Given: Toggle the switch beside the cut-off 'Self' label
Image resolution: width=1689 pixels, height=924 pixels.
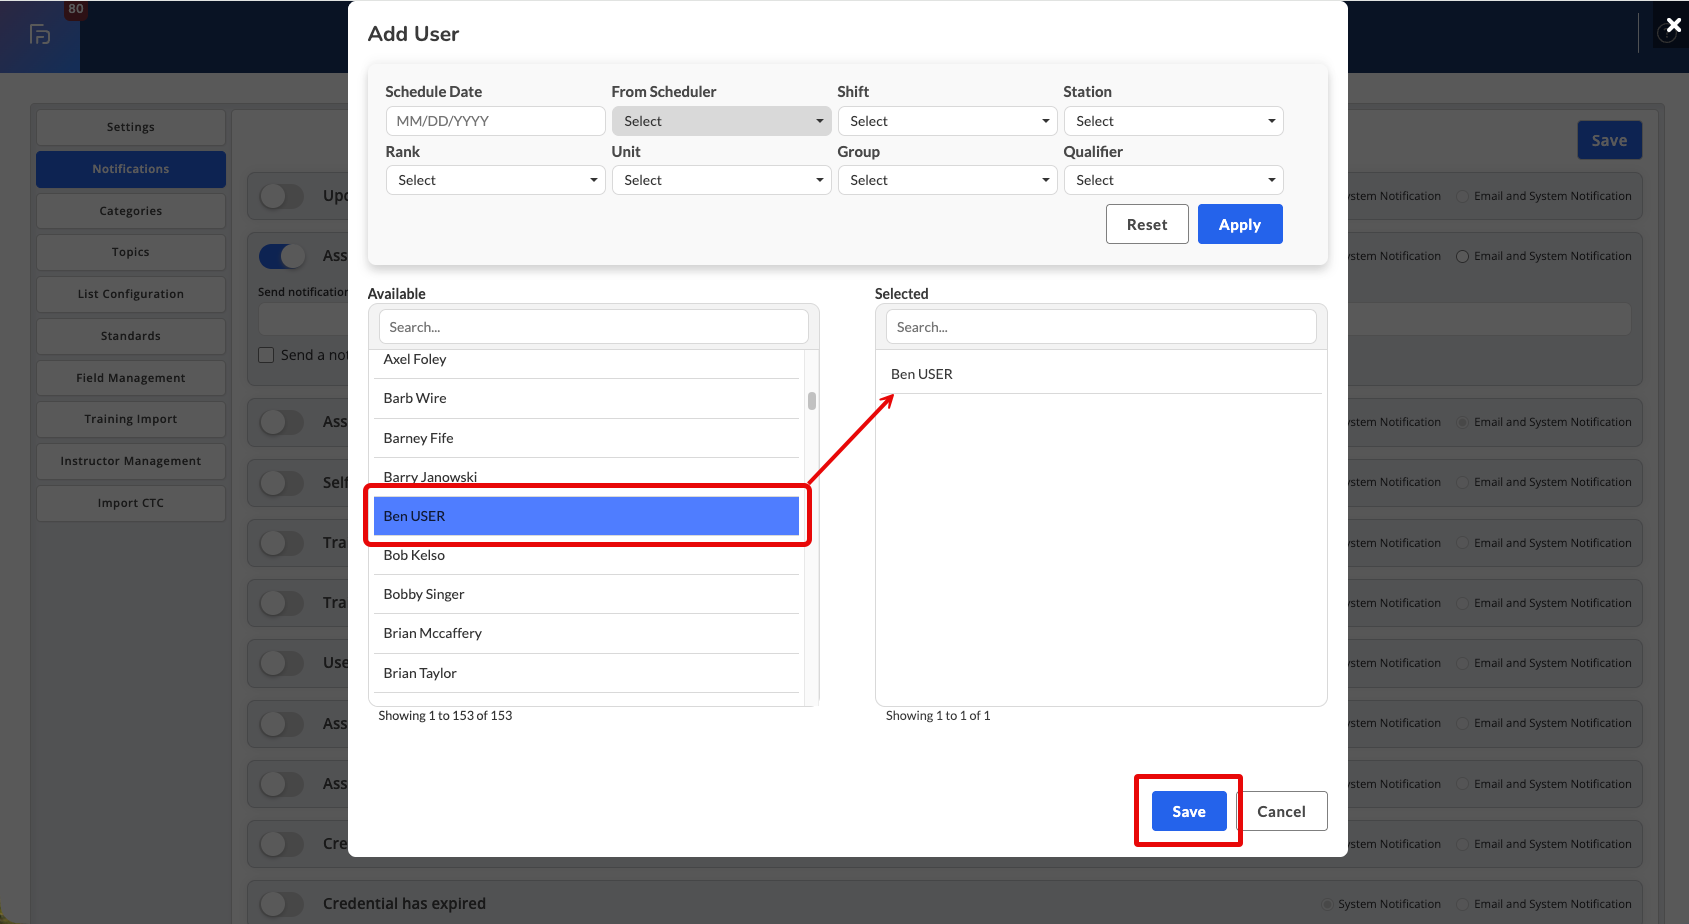Looking at the screenshot, I should point(282,483).
